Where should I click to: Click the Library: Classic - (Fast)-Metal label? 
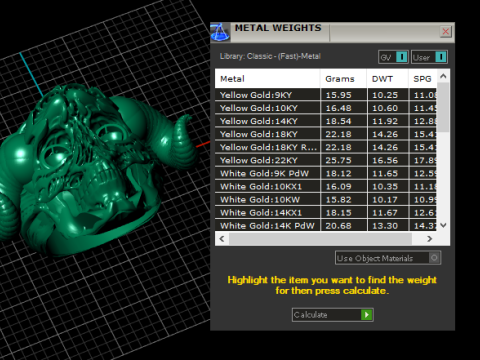(x=270, y=56)
